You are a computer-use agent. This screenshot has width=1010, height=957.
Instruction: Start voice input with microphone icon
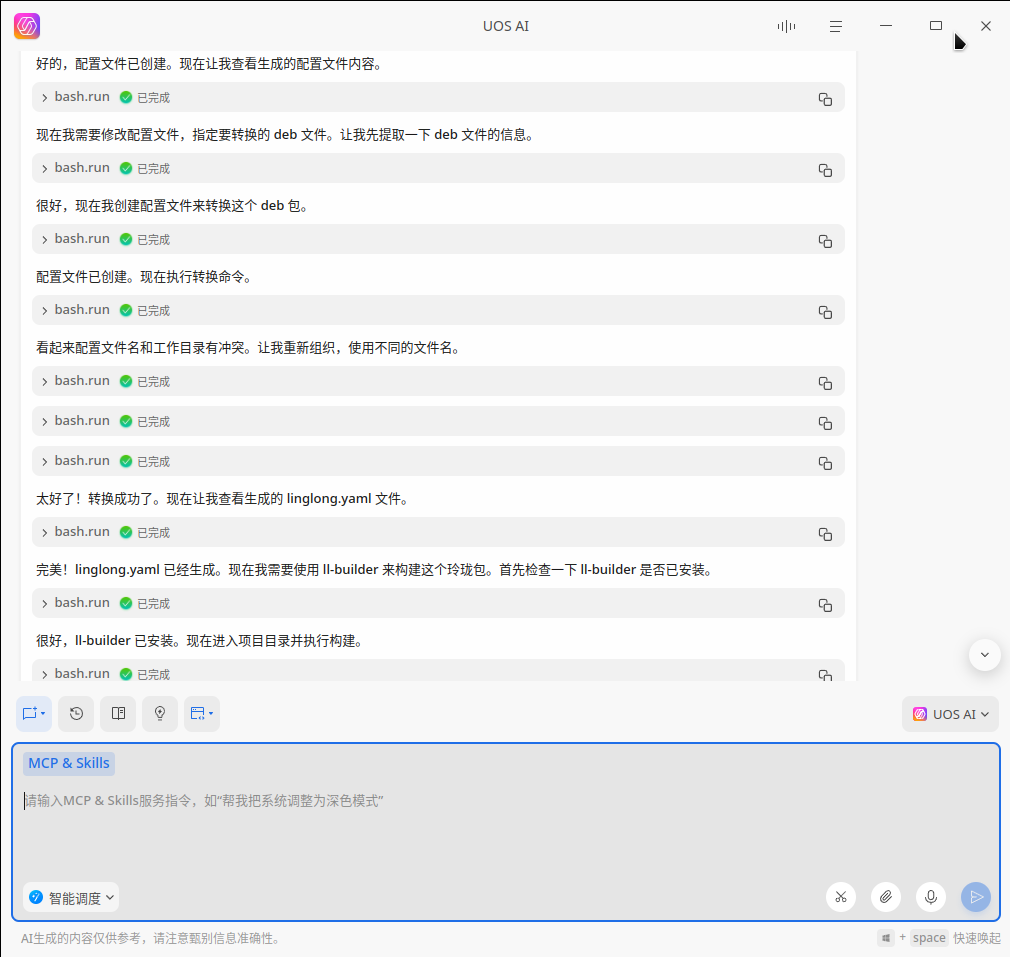pyautogui.click(x=931, y=897)
